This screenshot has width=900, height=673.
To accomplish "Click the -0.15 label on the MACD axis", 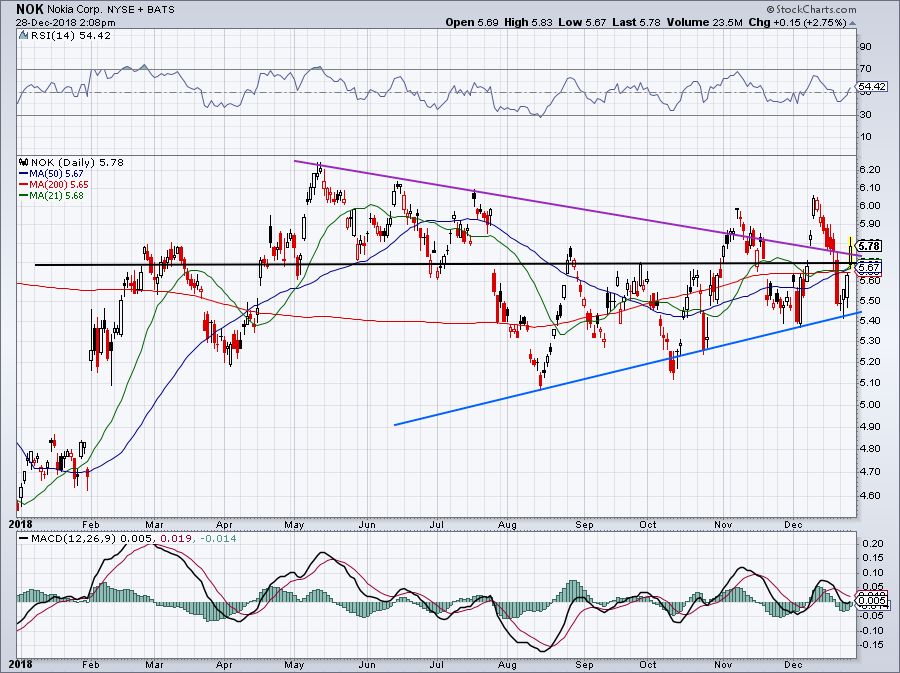I will pos(871,645).
